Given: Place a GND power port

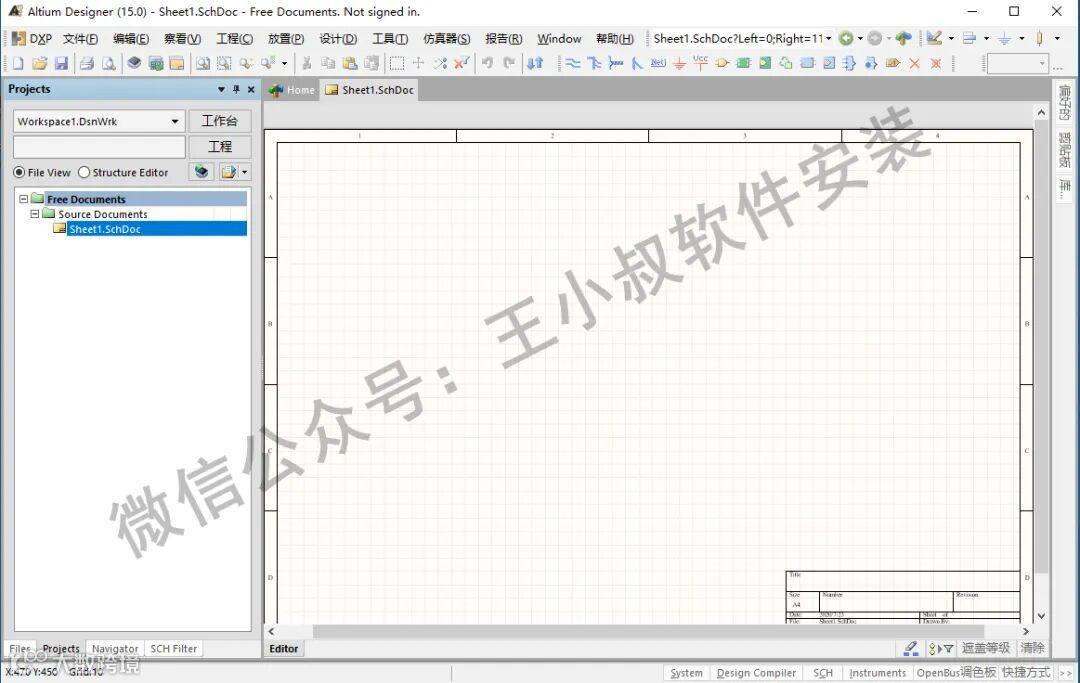Looking at the screenshot, I should (x=679, y=63).
